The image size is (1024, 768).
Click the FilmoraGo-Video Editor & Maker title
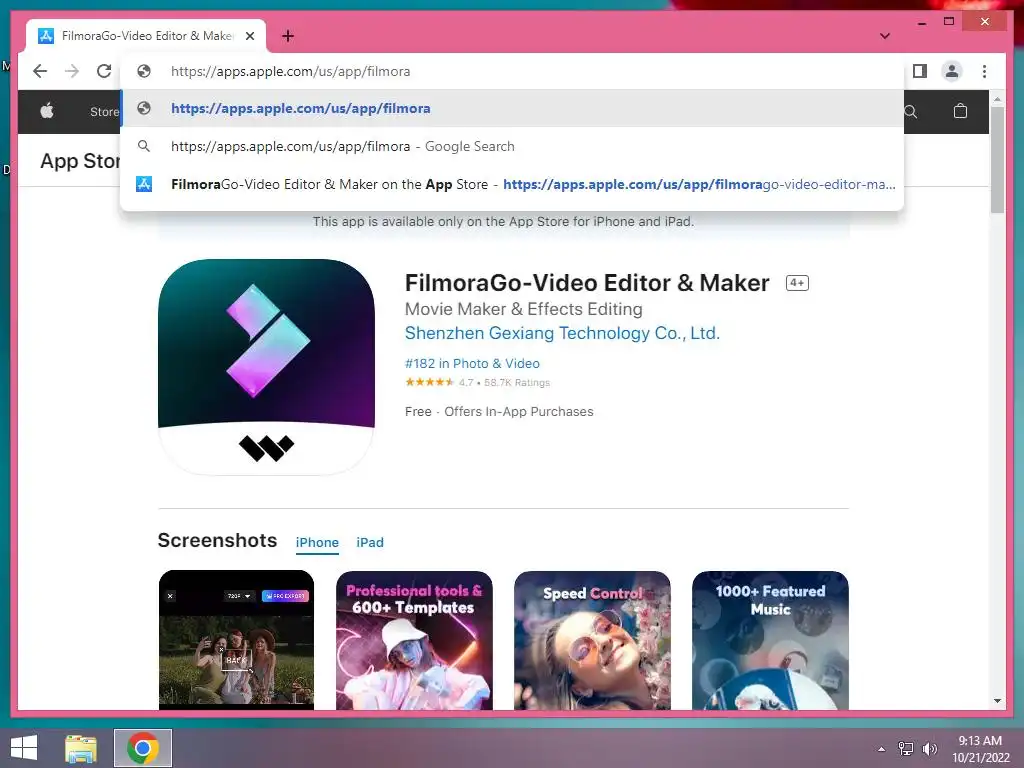pos(587,283)
